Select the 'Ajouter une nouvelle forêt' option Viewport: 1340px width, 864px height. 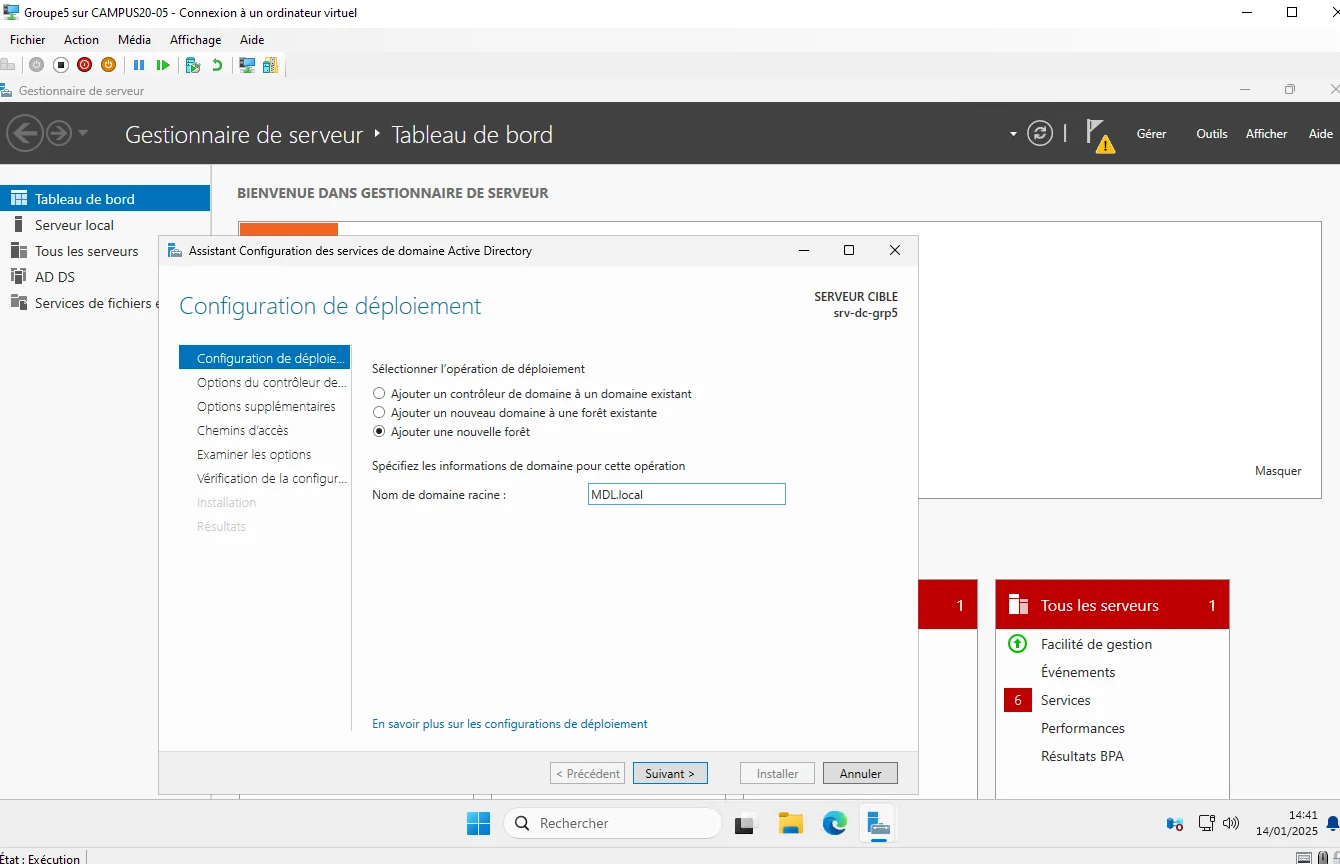point(451,432)
